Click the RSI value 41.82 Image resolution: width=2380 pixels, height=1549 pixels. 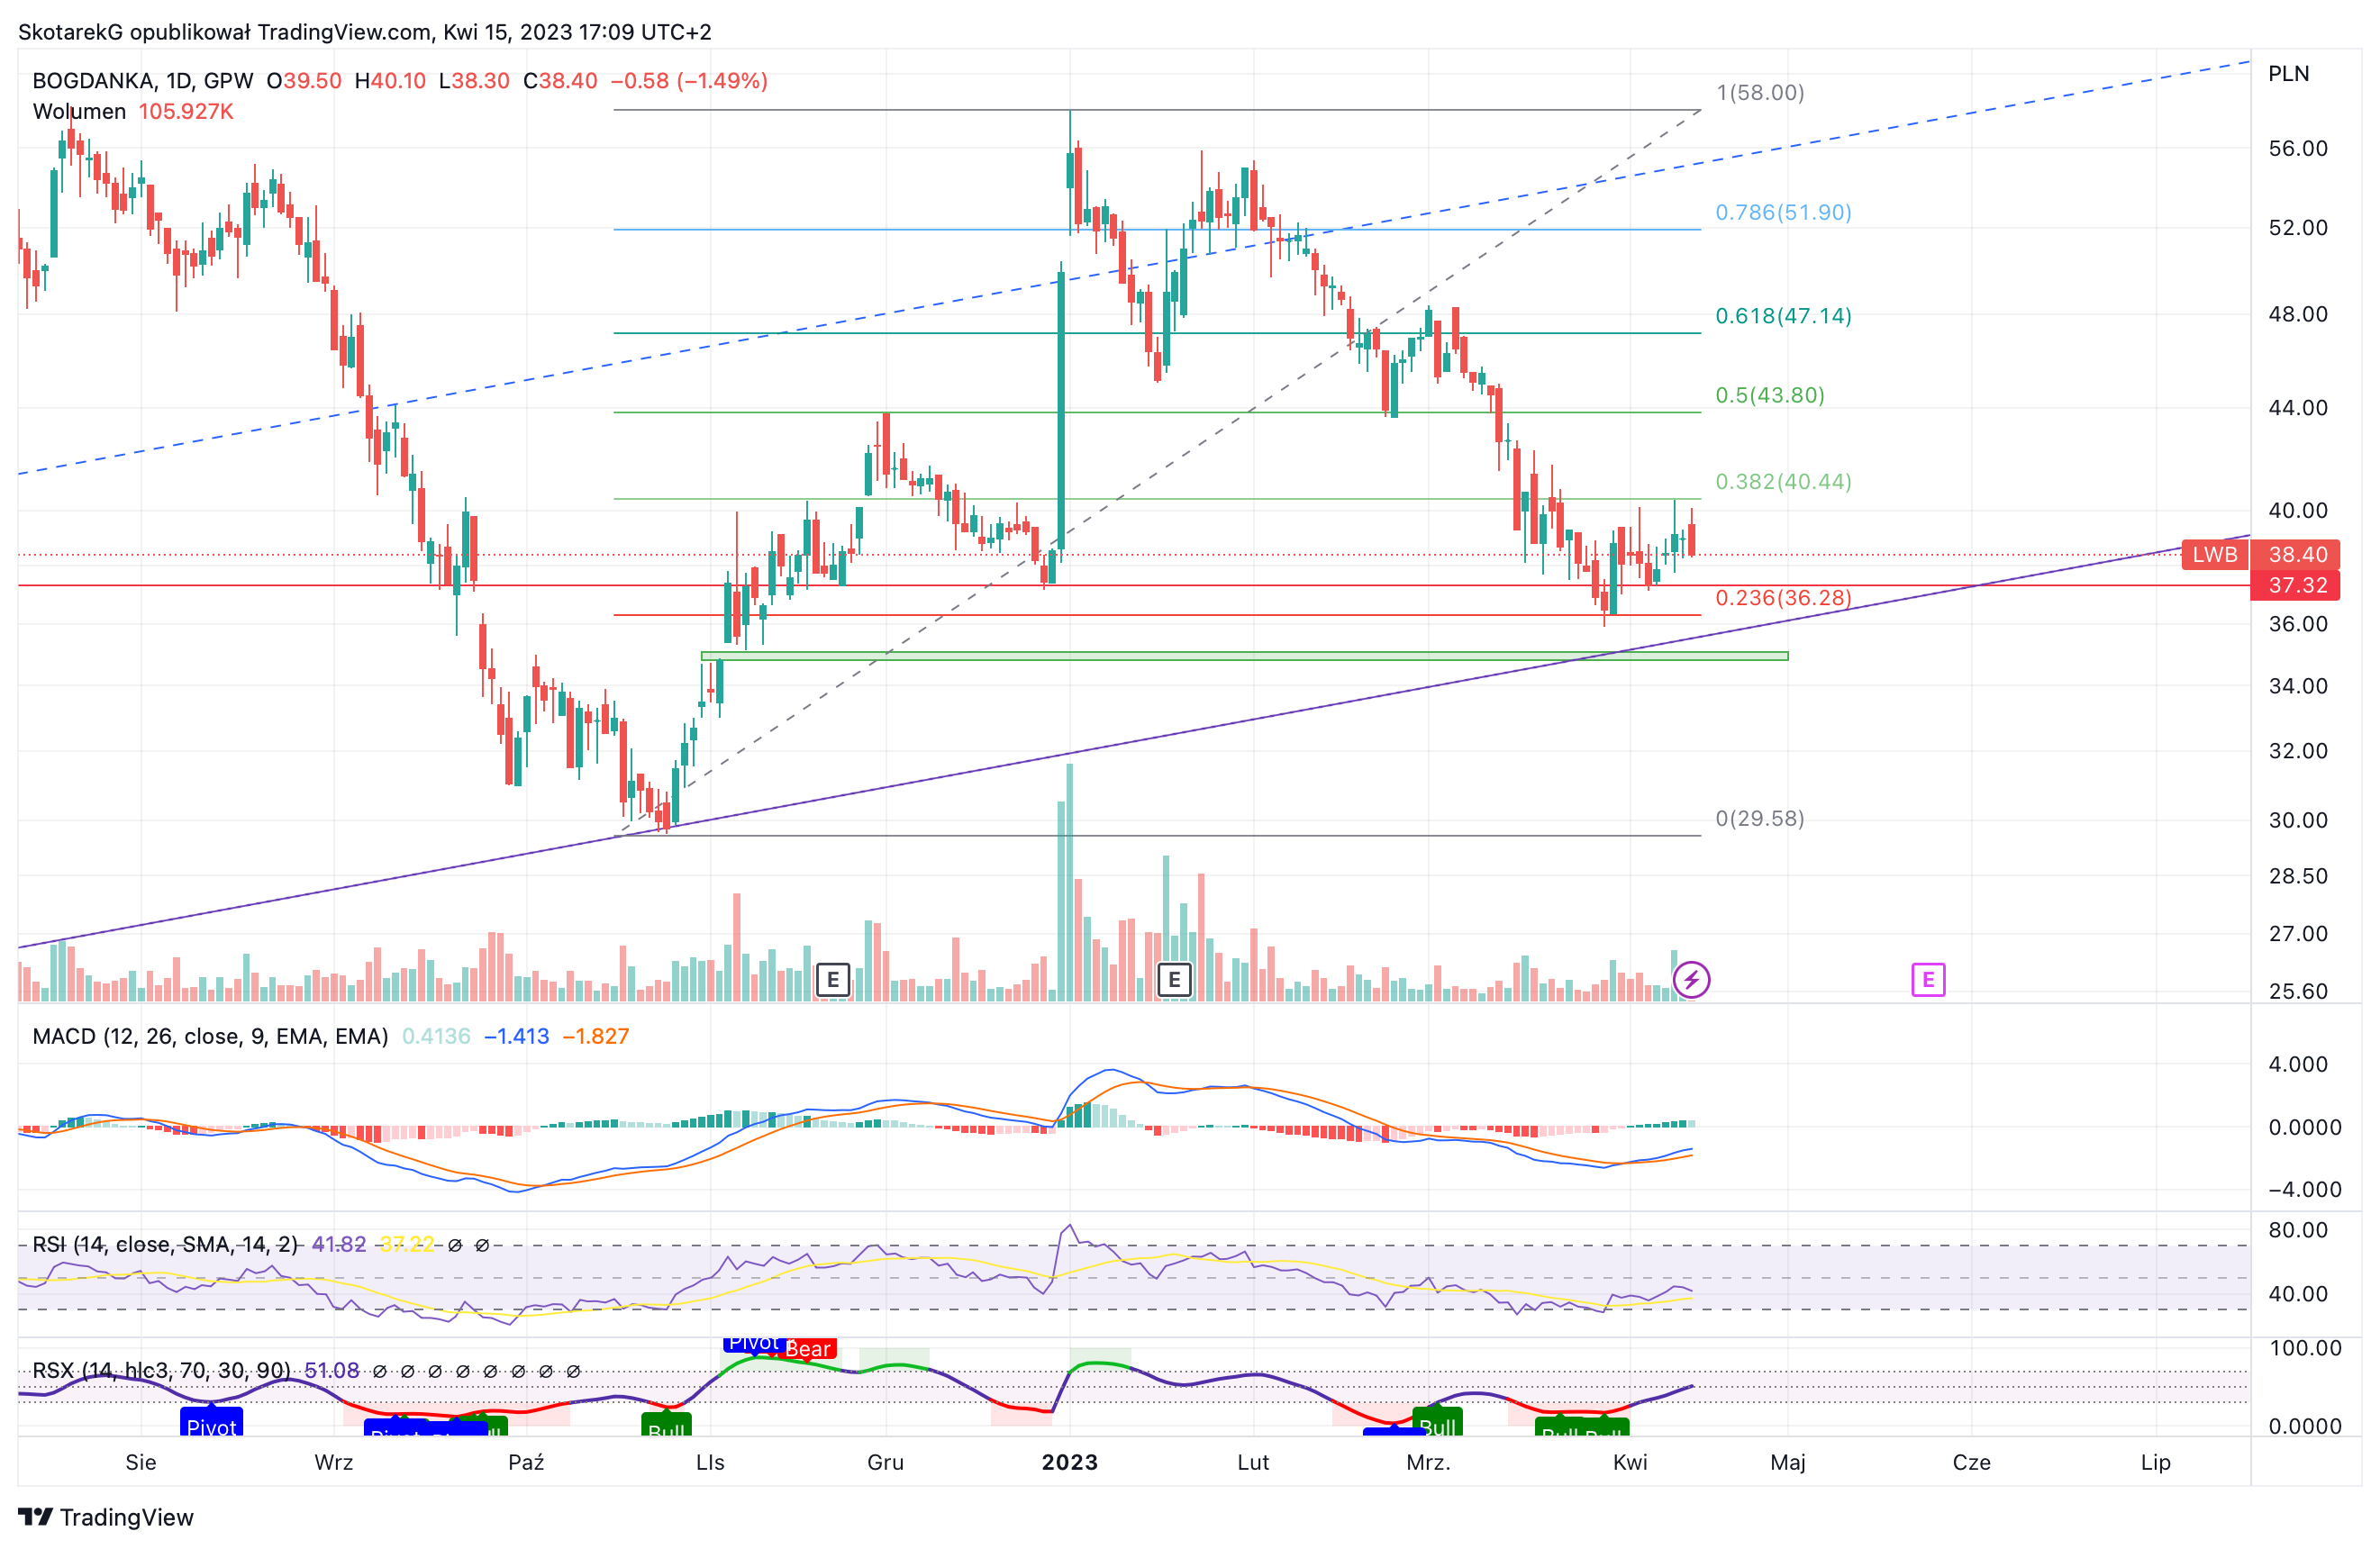(339, 1244)
